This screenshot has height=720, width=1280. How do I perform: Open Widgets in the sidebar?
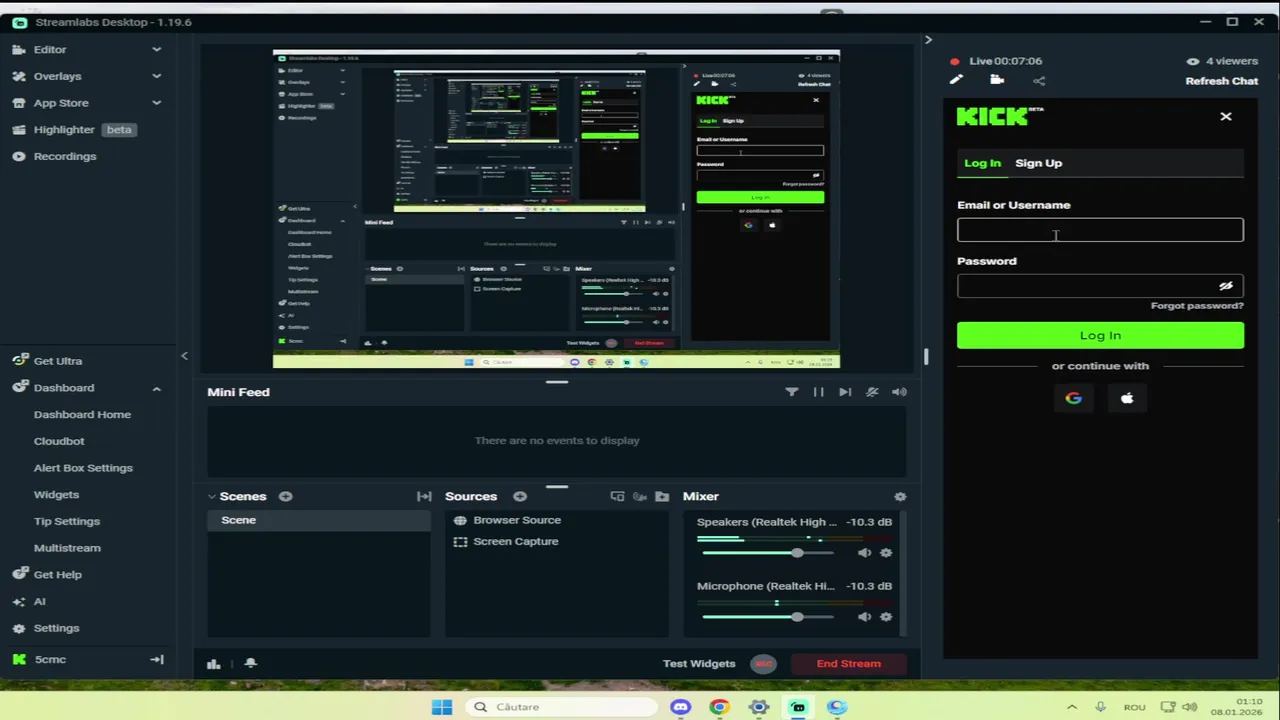pyautogui.click(x=56, y=495)
